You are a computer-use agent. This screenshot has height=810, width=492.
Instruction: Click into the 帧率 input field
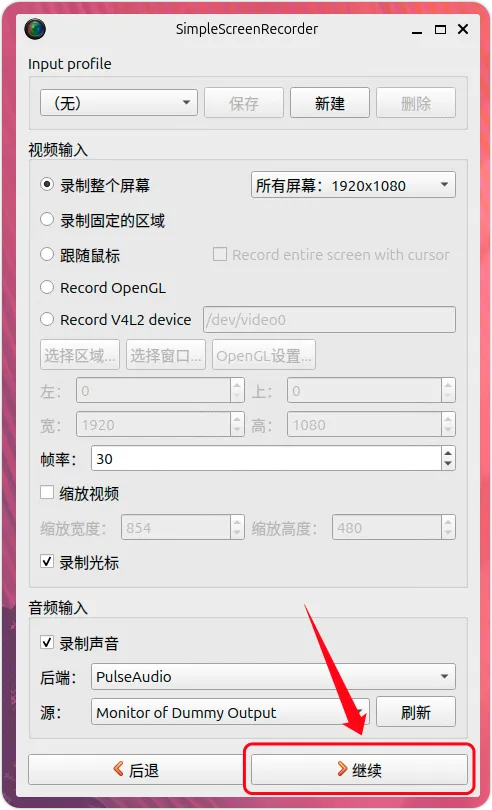click(x=266, y=458)
